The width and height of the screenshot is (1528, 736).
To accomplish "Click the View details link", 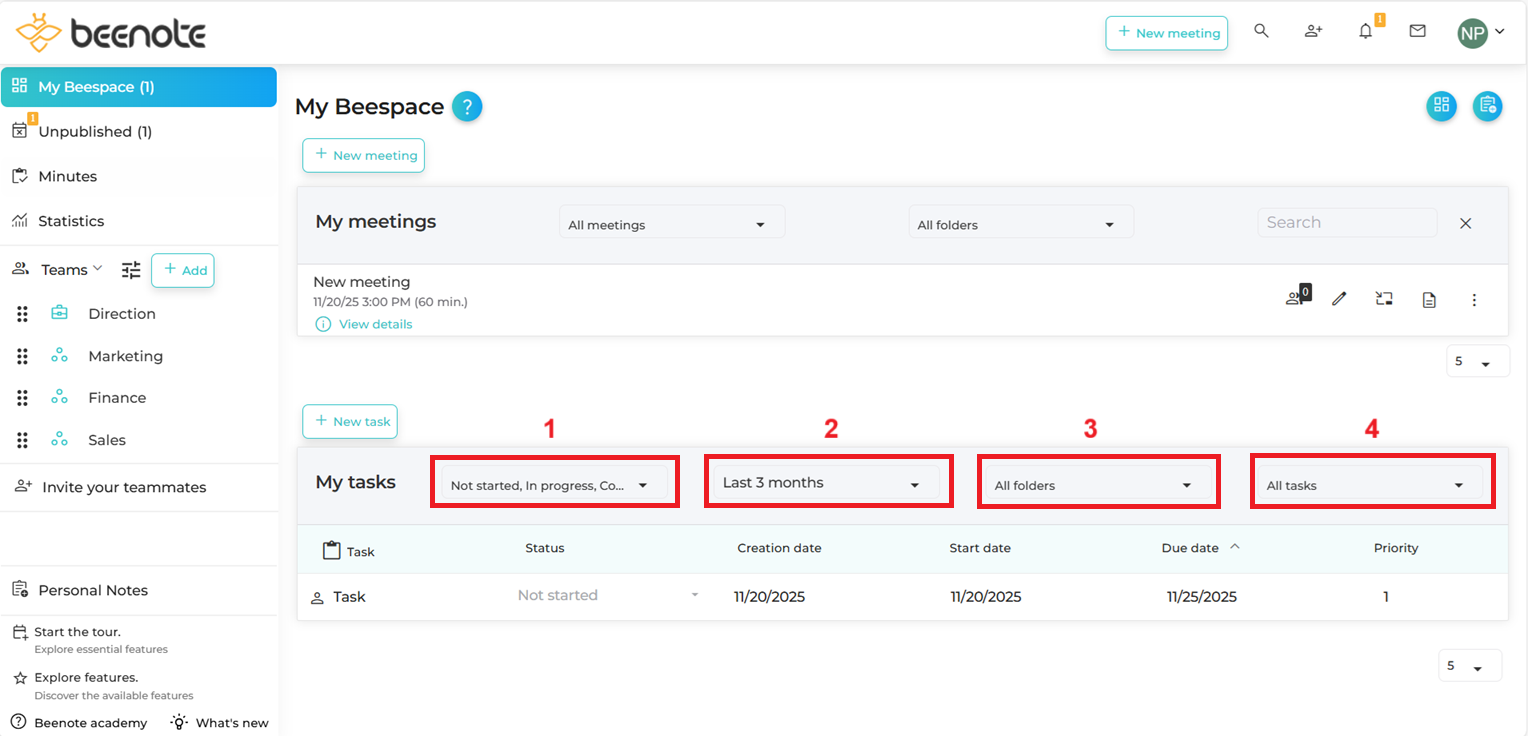I will click(x=375, y=324).
